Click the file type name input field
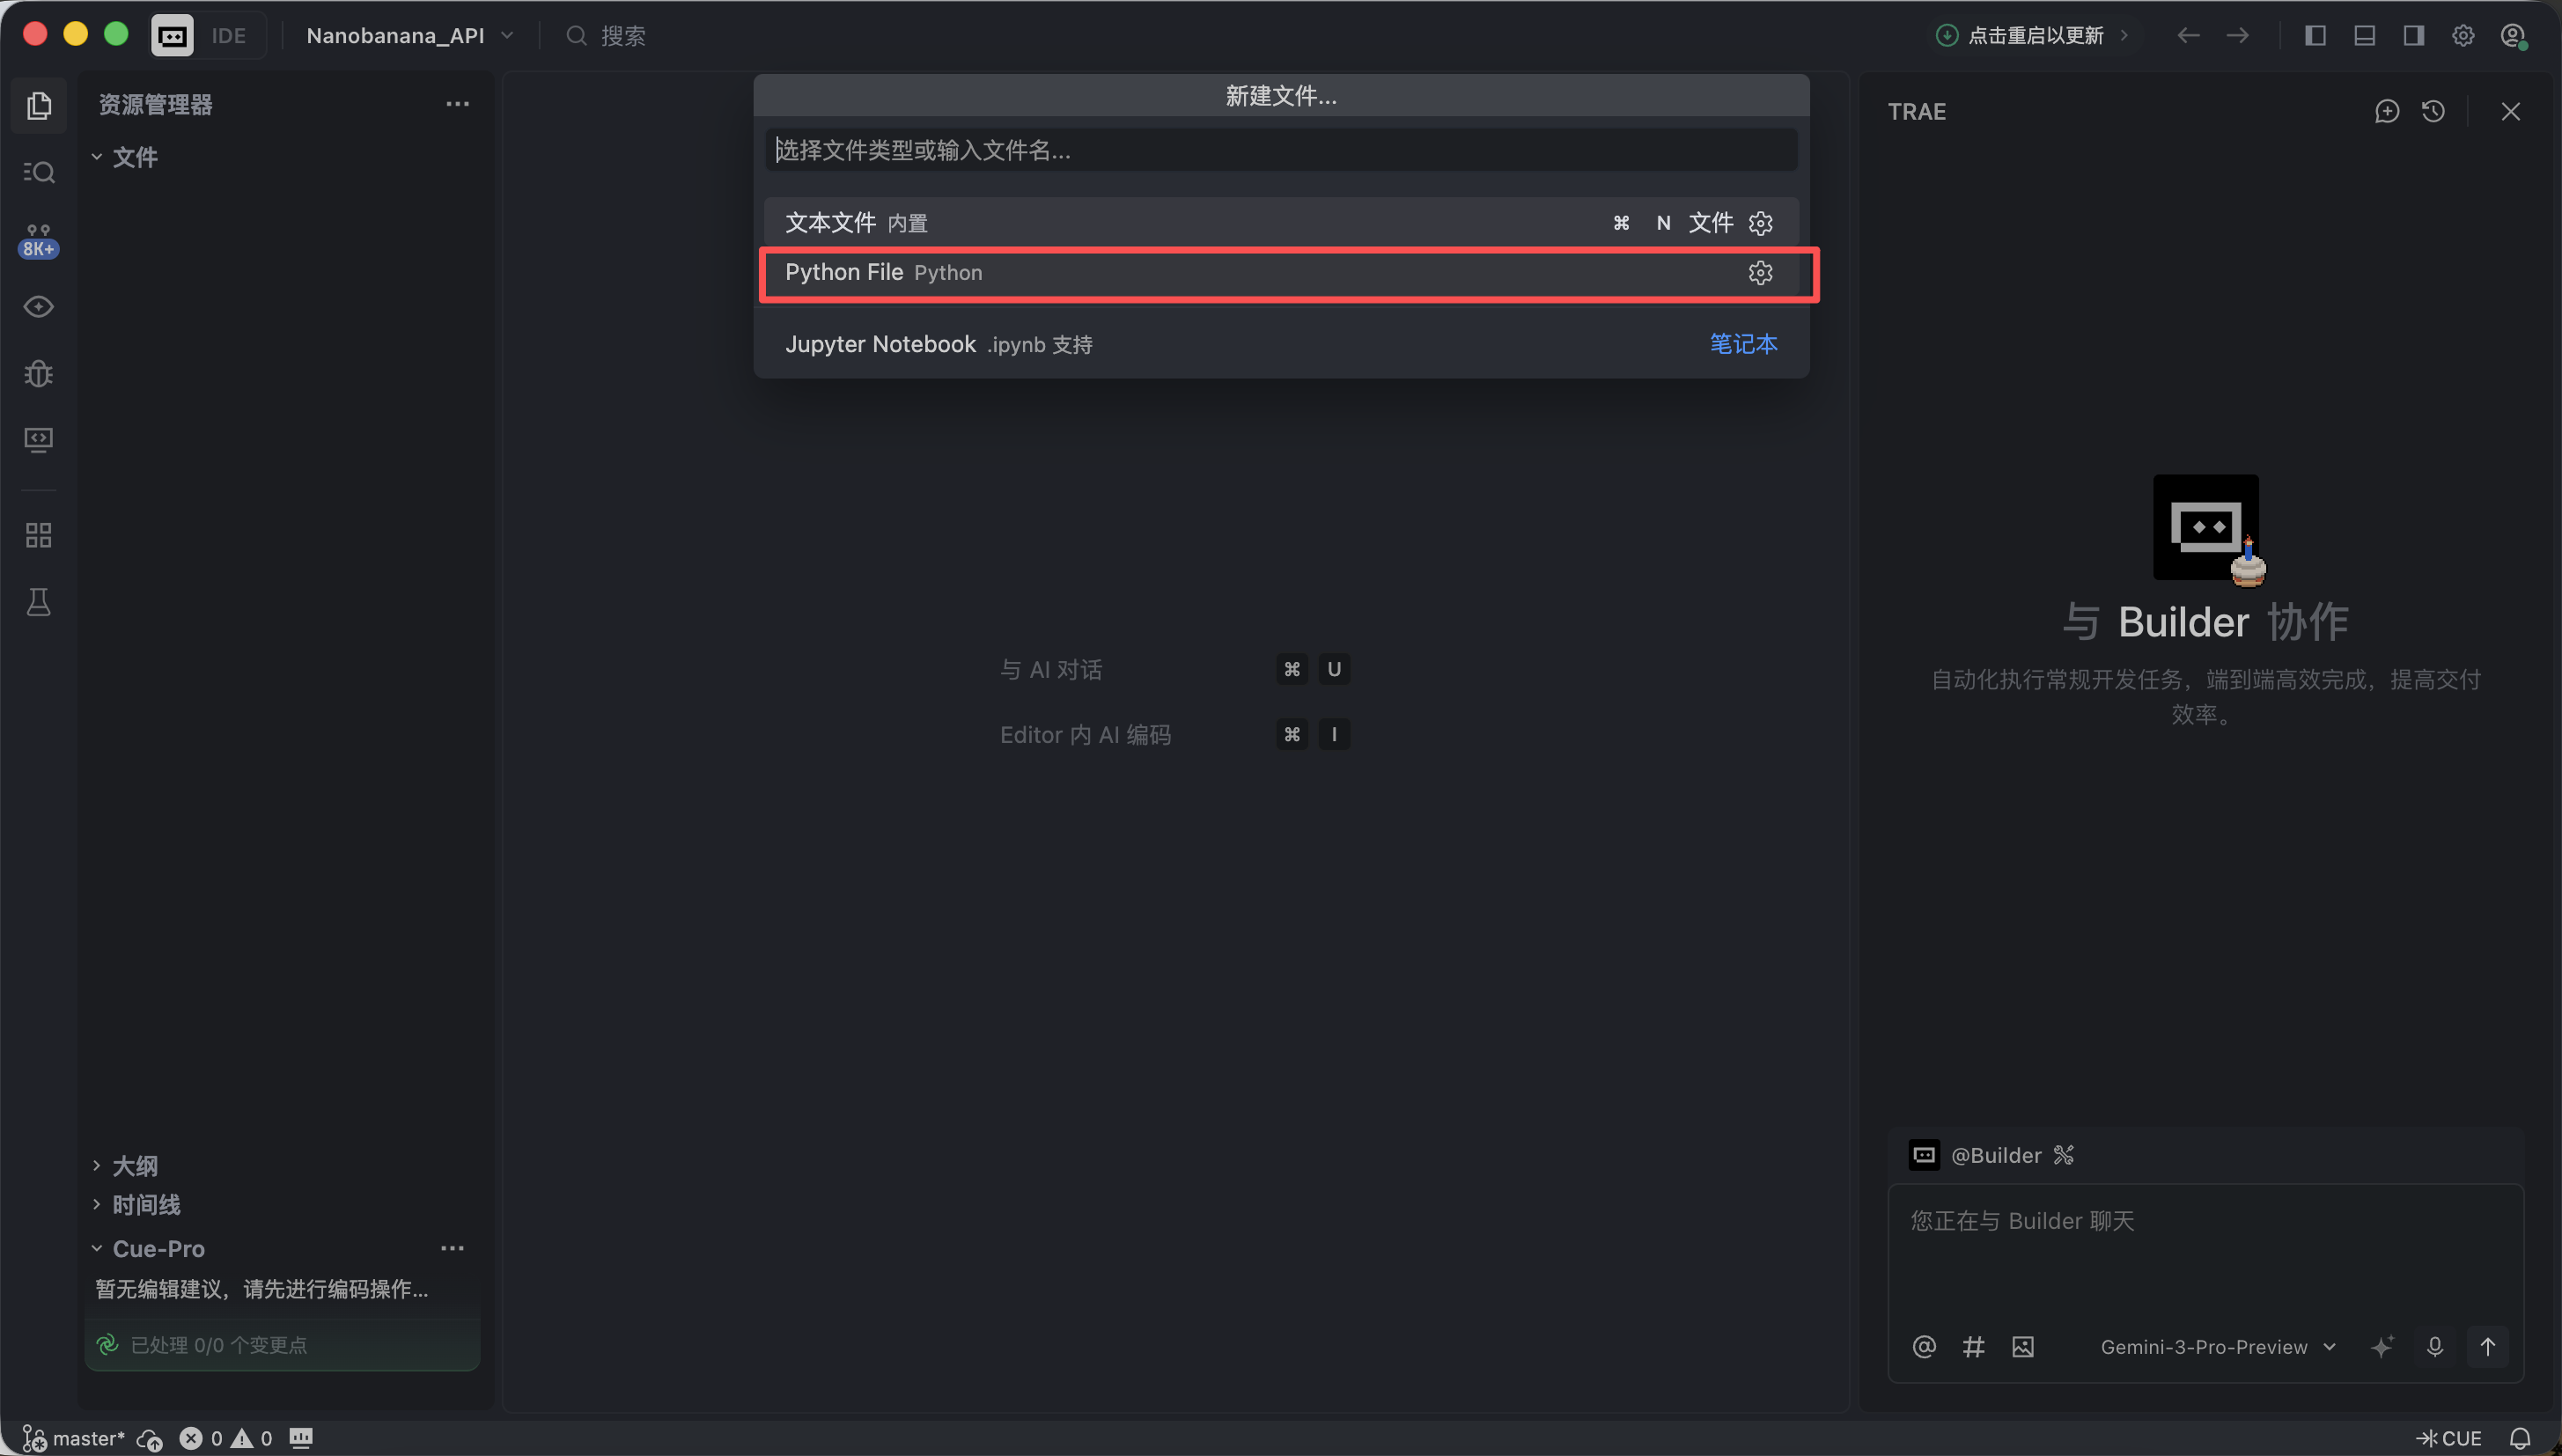 (x=1280, y=150)
